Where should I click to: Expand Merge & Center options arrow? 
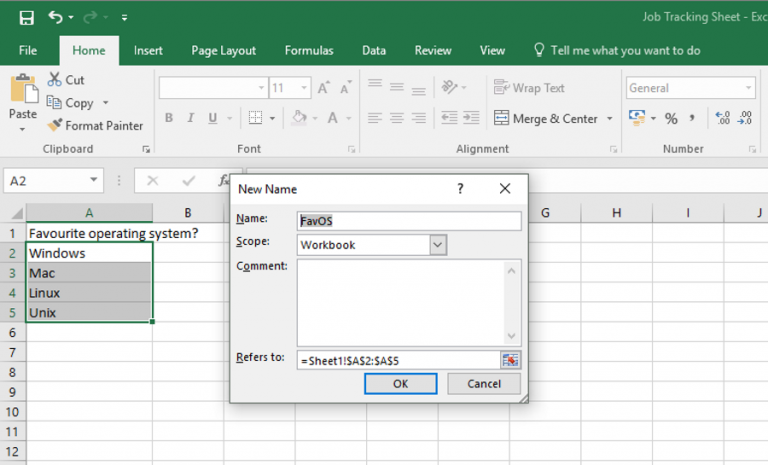coord(610,119)
